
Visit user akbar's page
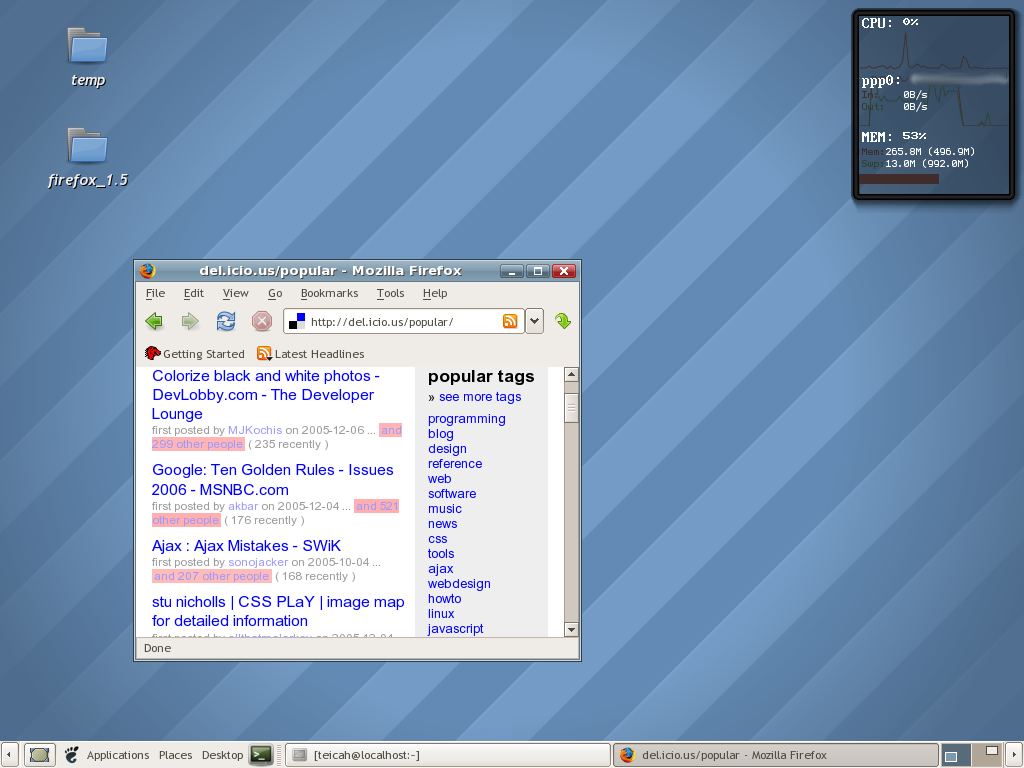(x=243, y=506)
